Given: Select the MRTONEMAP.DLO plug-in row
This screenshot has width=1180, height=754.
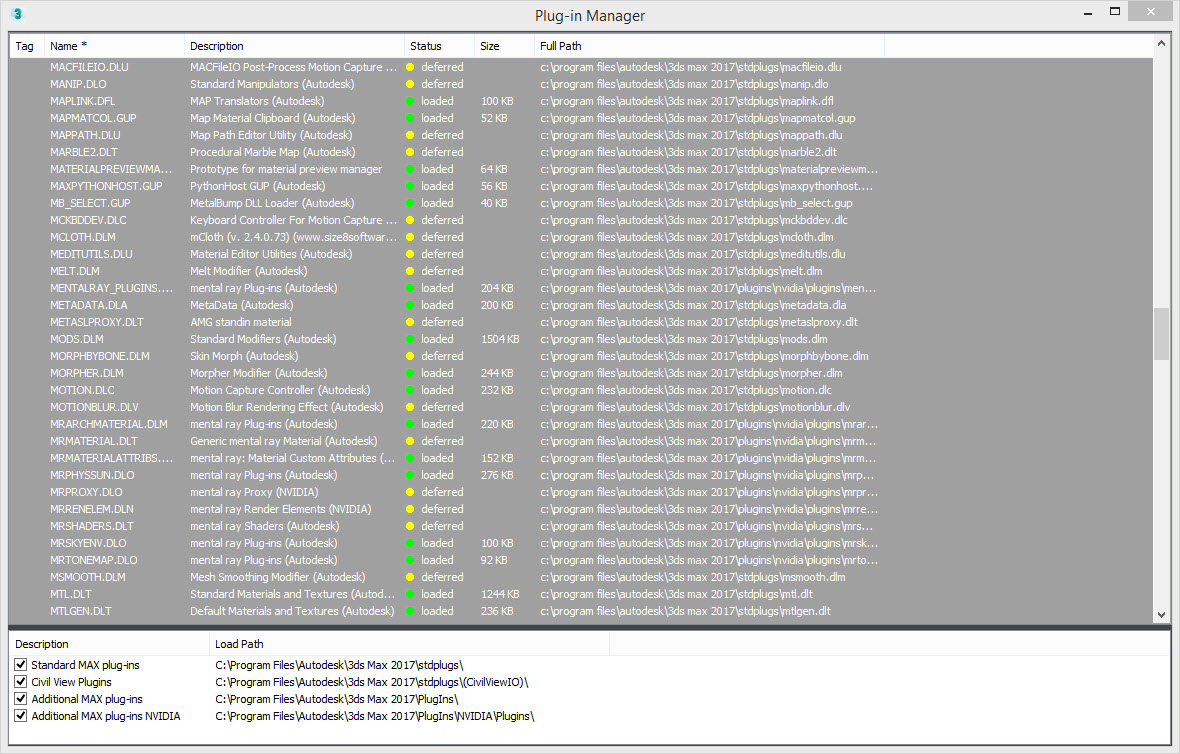Looking at the screenshot, I should [x=580, y=561].
